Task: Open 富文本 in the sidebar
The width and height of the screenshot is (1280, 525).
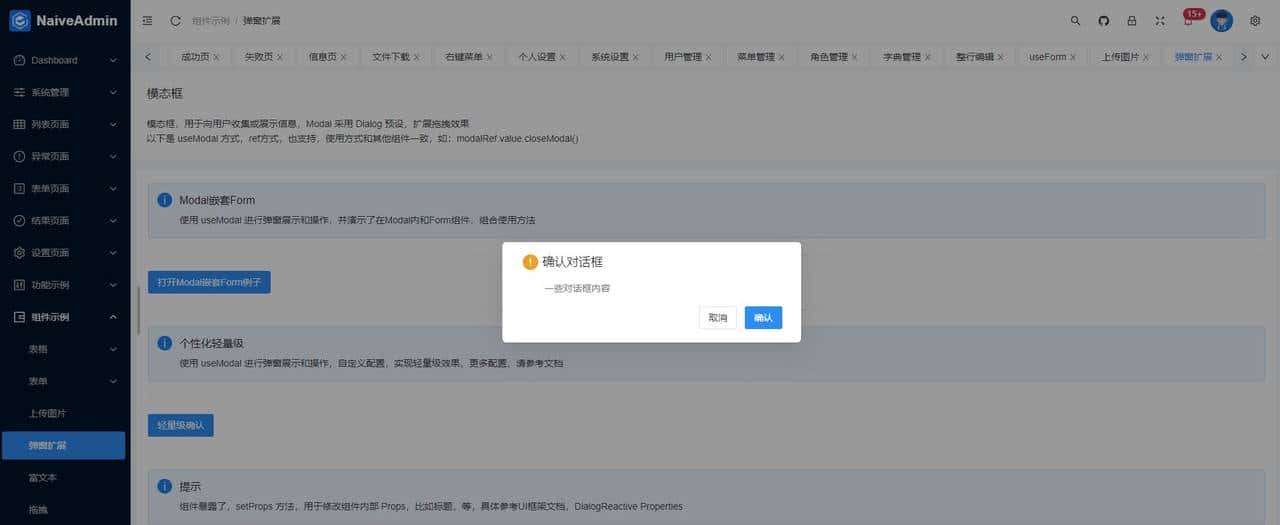Action: click(65, 477)
